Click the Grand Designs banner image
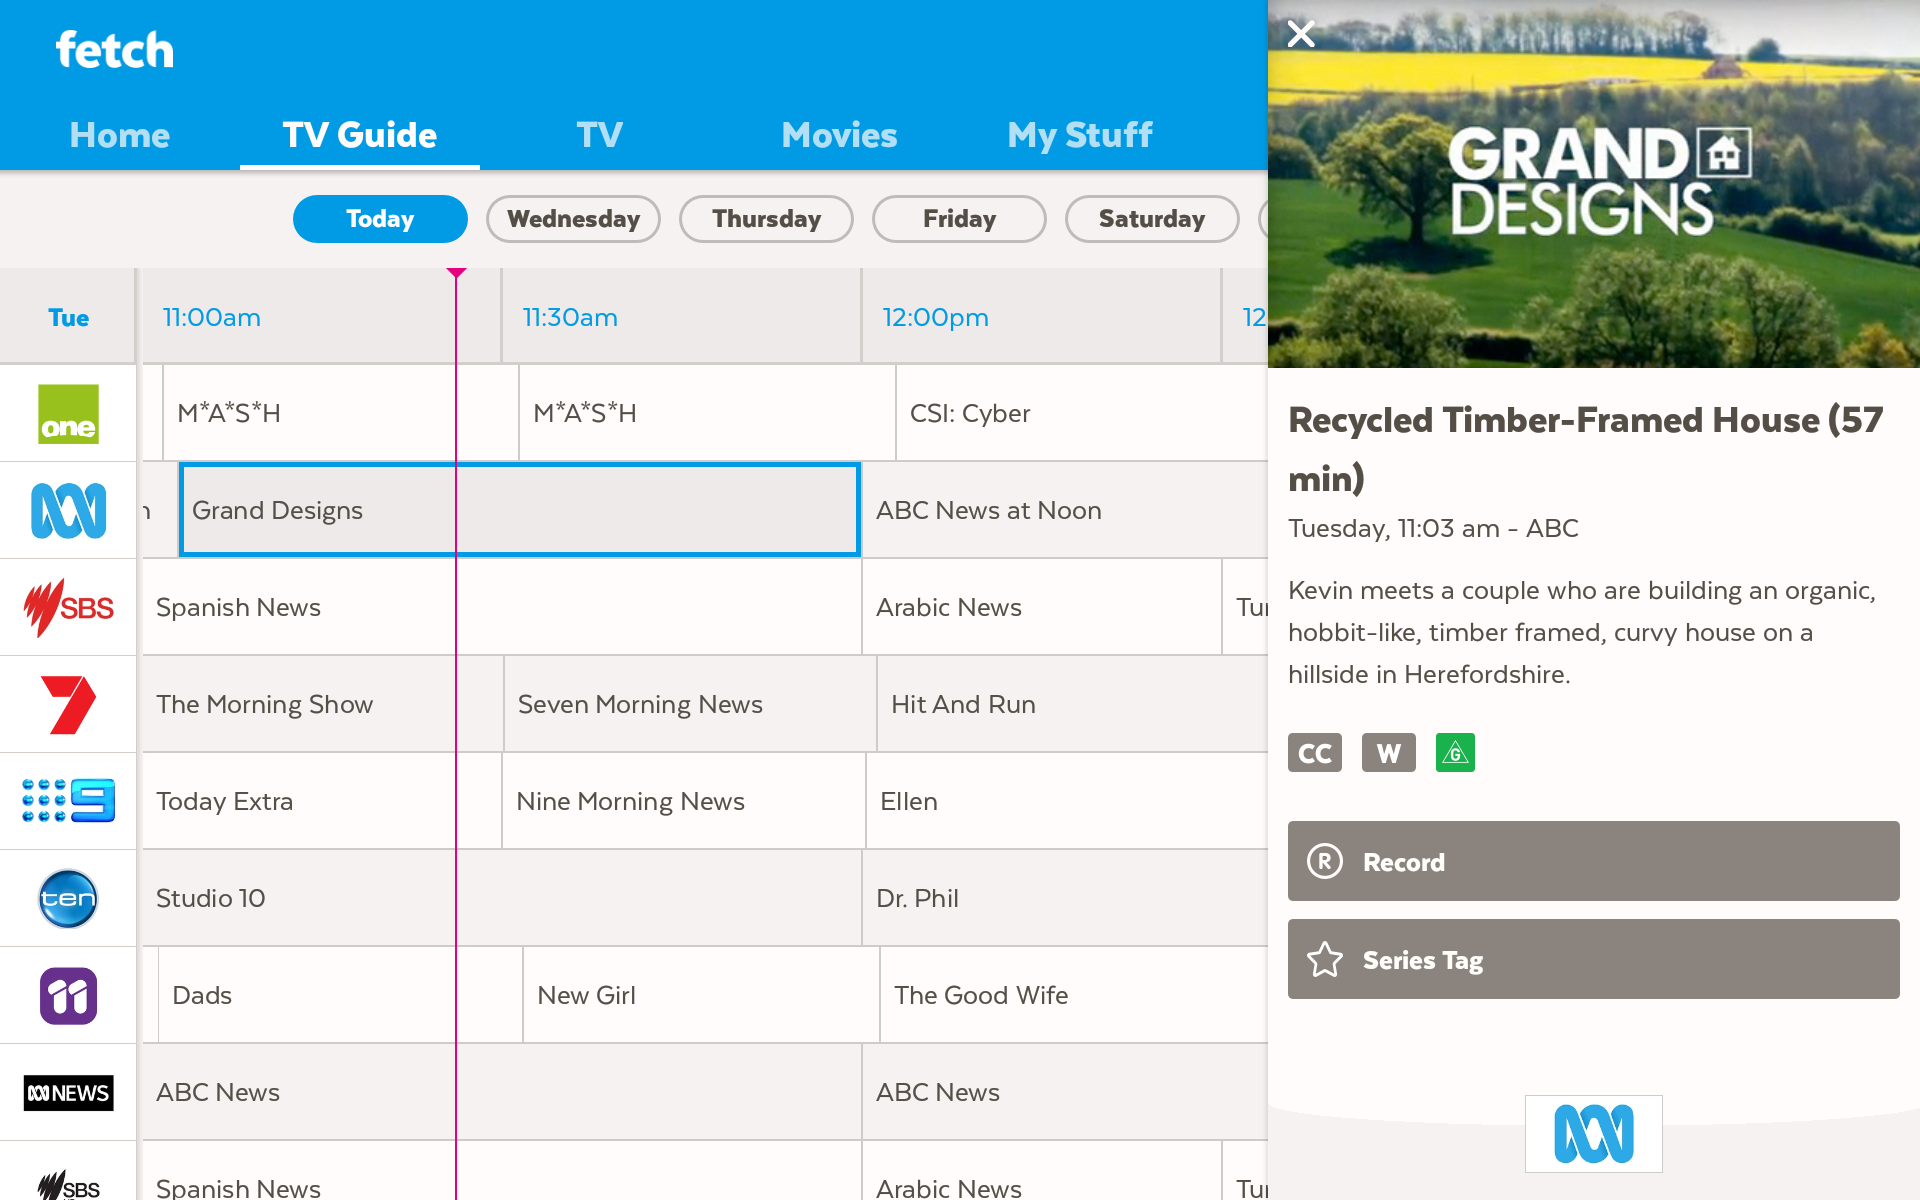 (1594, 184)
